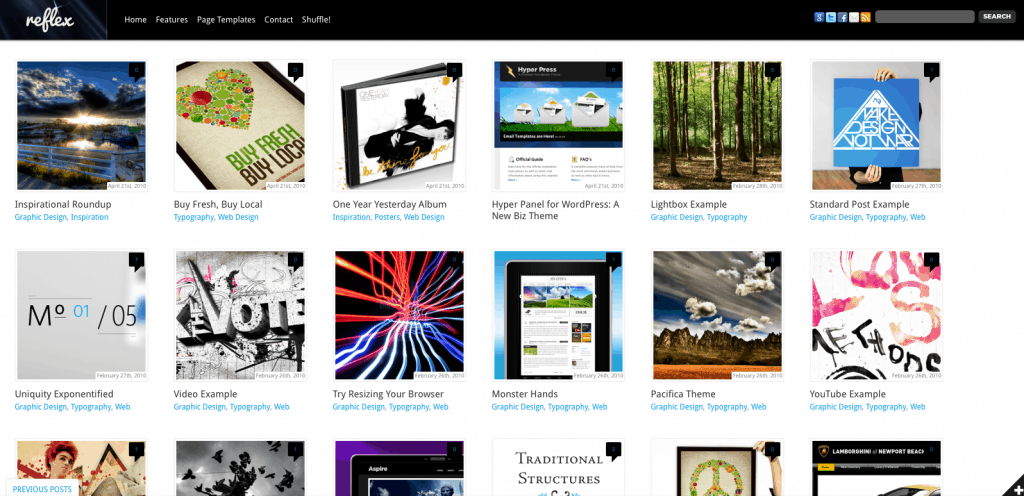Open the VOTE graffiti thumbnail

[x=240, y=315]
